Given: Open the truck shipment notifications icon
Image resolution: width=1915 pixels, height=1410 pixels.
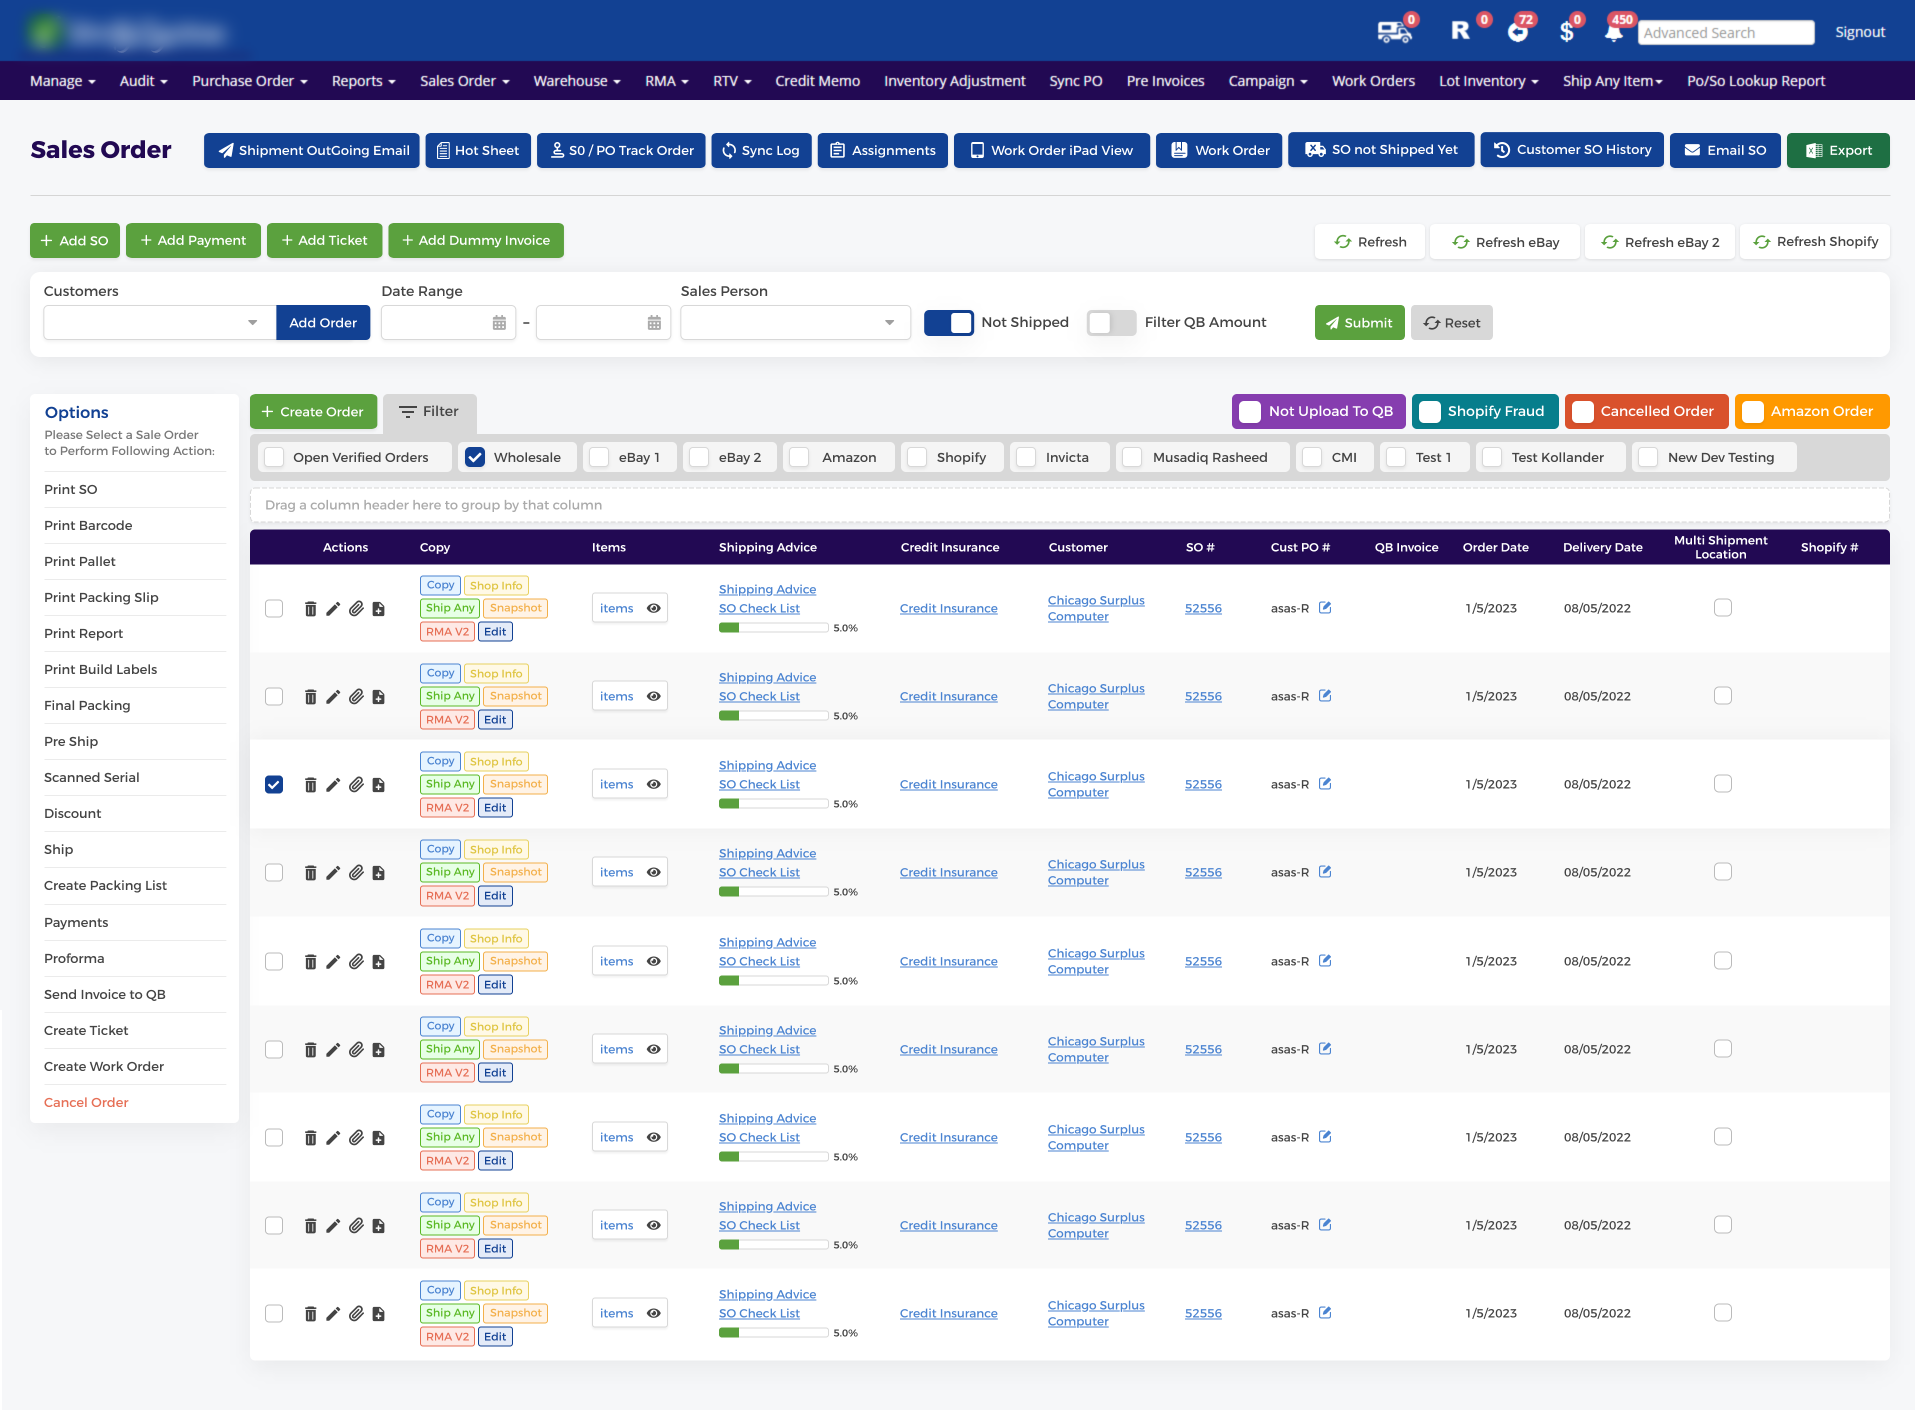Looking at the screenshot, I should point(1394,32).
